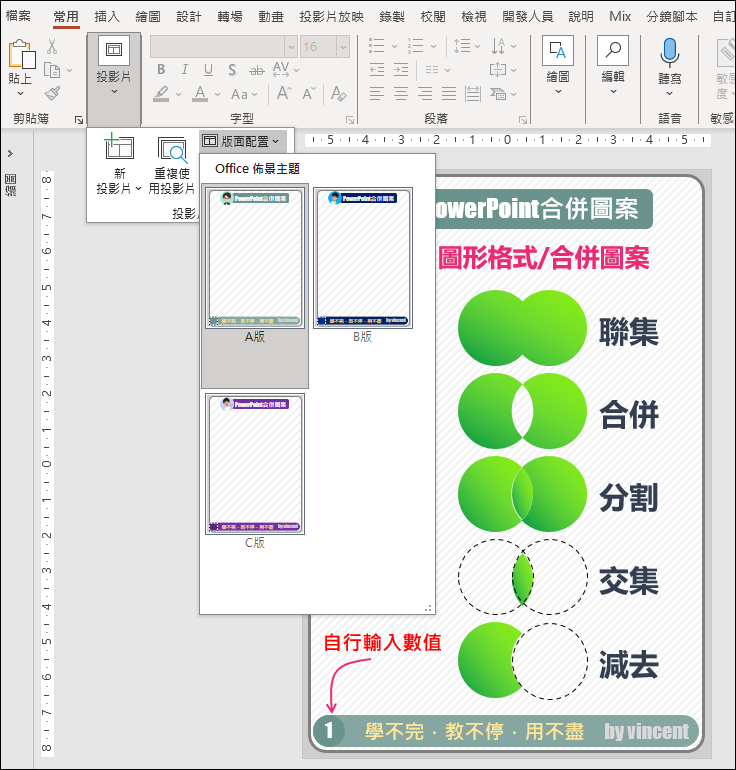
Task: Increase list indent level icon
Action: click(x=401, y=70)
